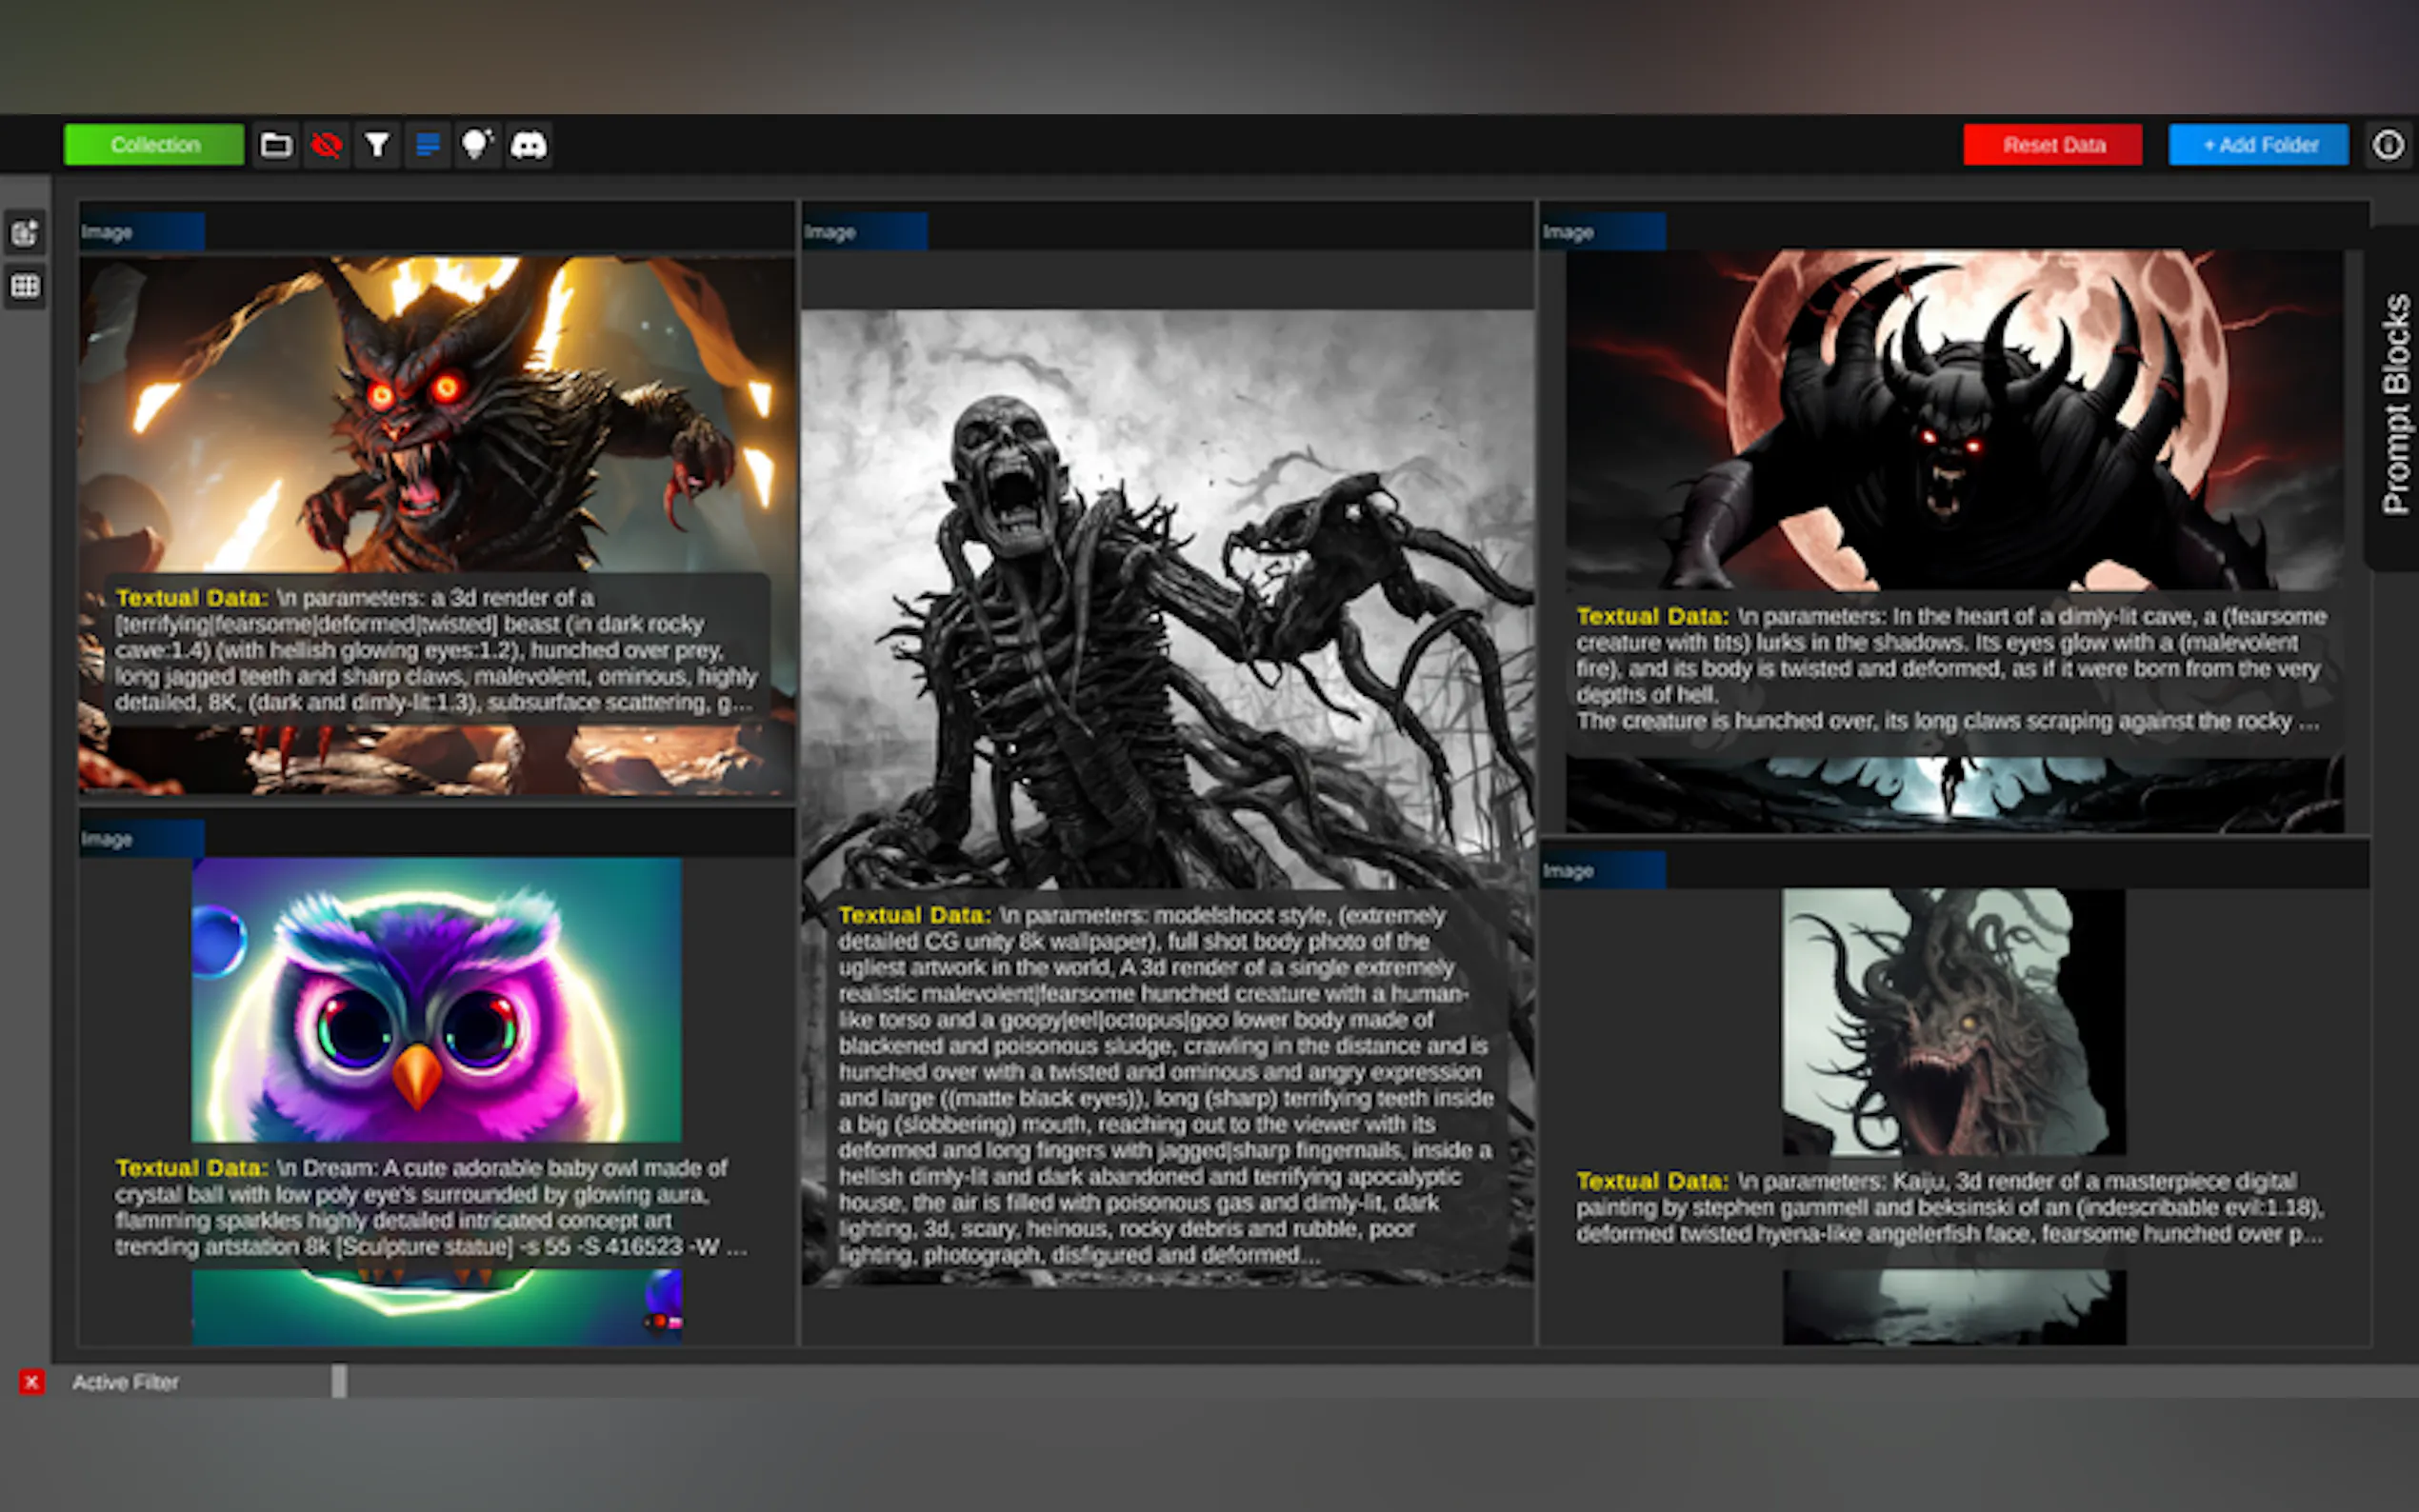
Task: Open the folder browser icon
Action: click(275, 146)
